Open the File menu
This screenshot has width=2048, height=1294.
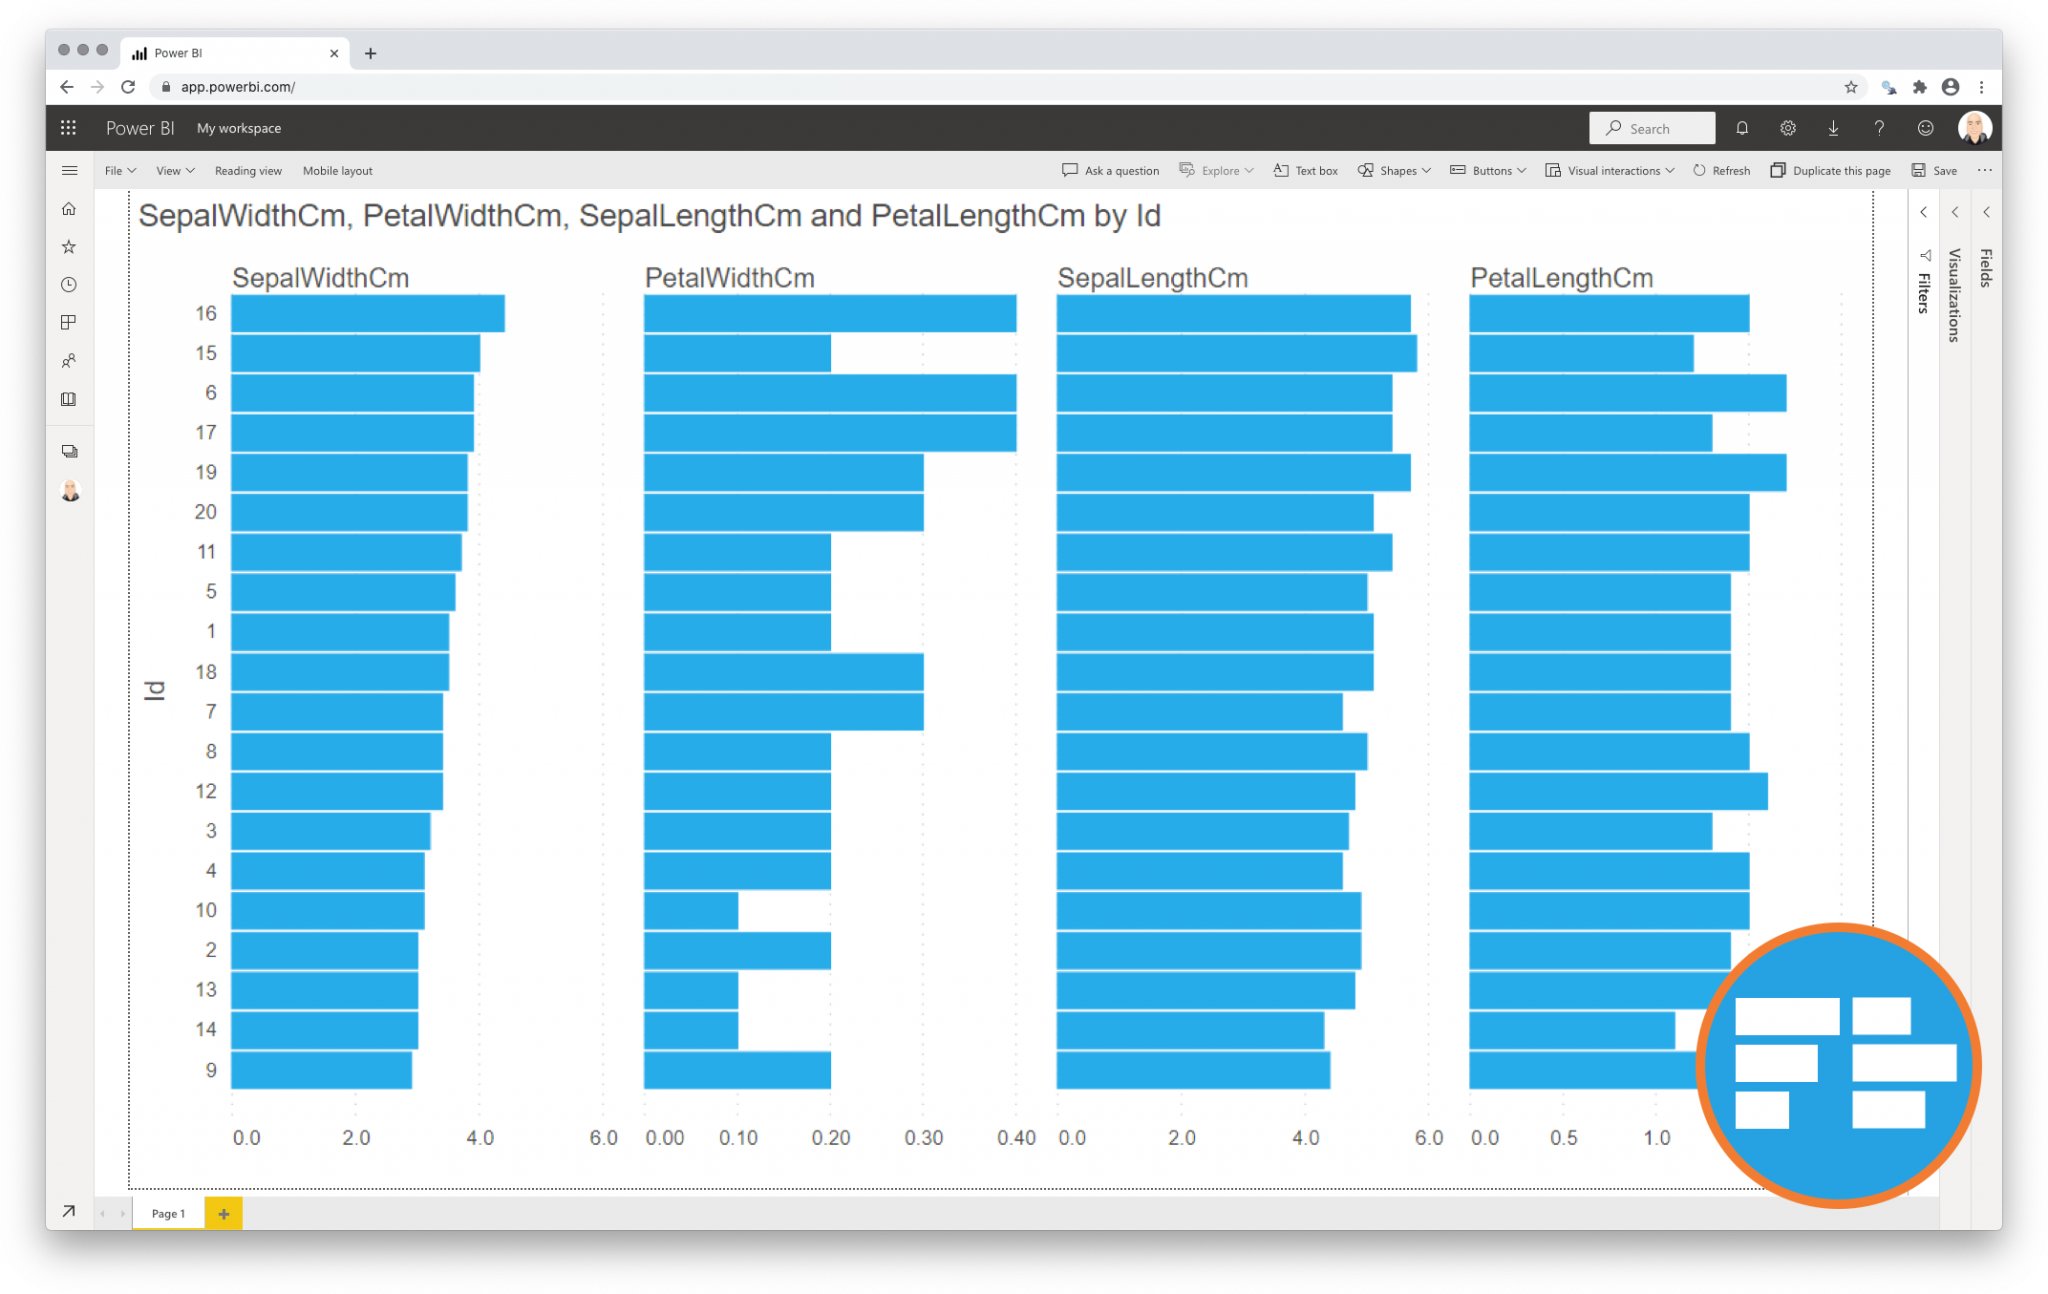pyautogui.click(x=116, y=170)
